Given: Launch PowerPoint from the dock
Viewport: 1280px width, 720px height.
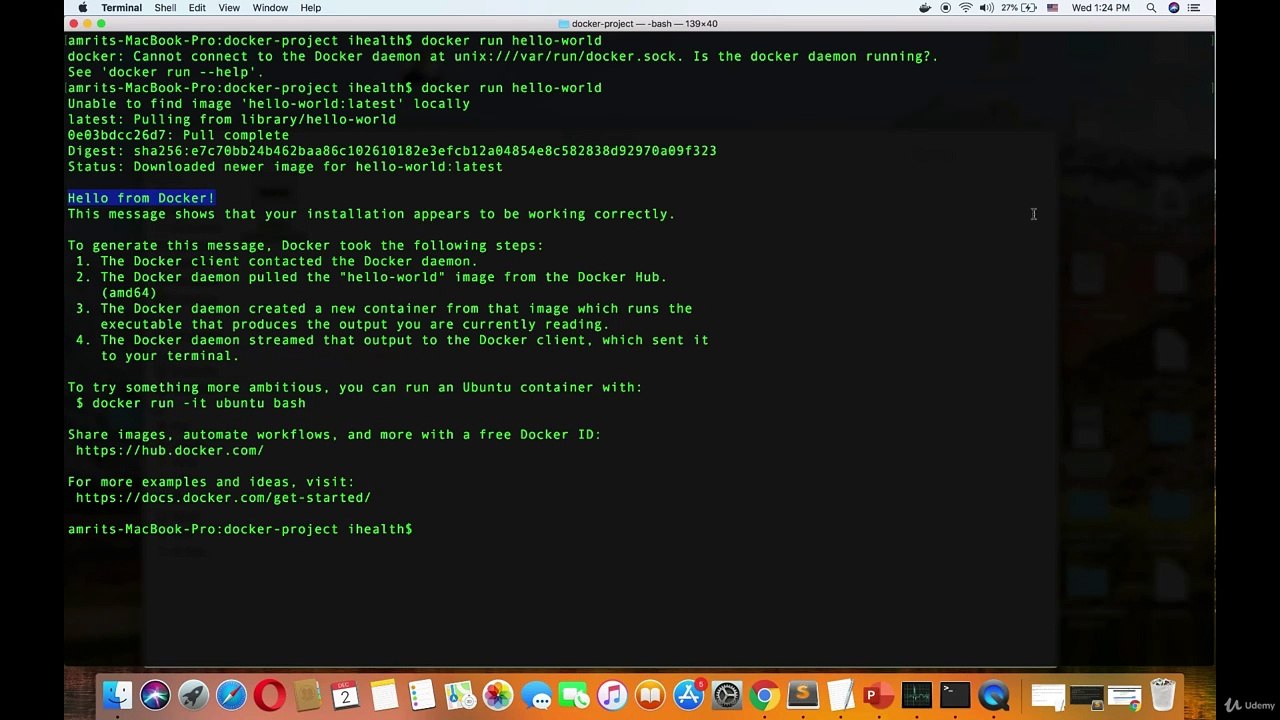Looking at the screenshot, I should pyautogui.click(x=877, y=695).
